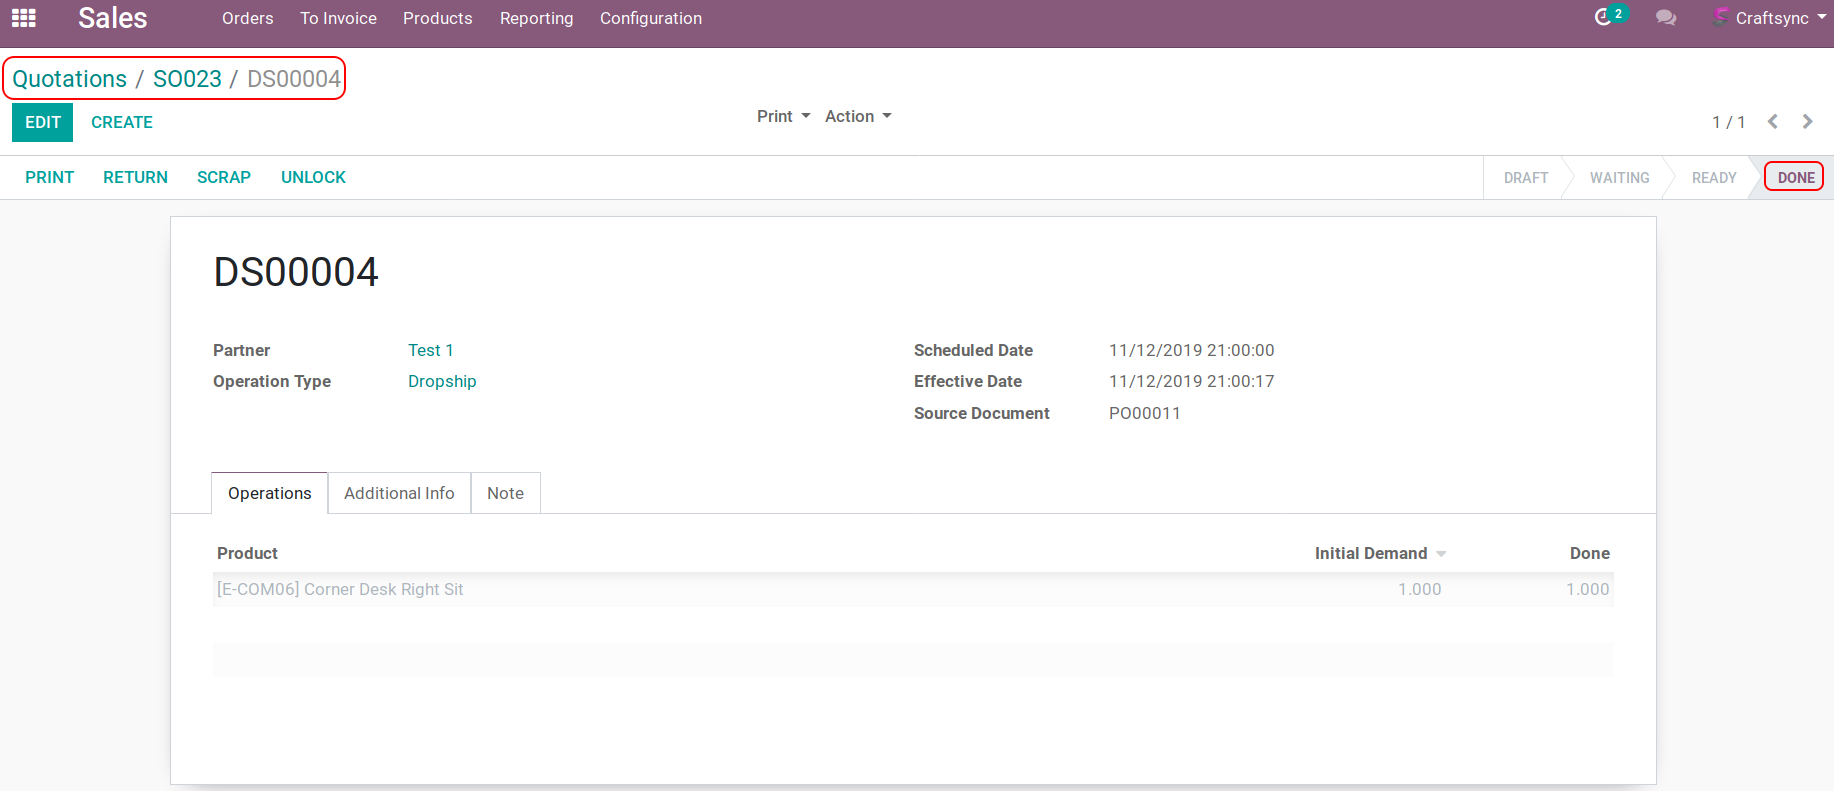The image size is (1834, 791).
Task: Navigate to SO023 in the breadcrumb
Action: 187,79
